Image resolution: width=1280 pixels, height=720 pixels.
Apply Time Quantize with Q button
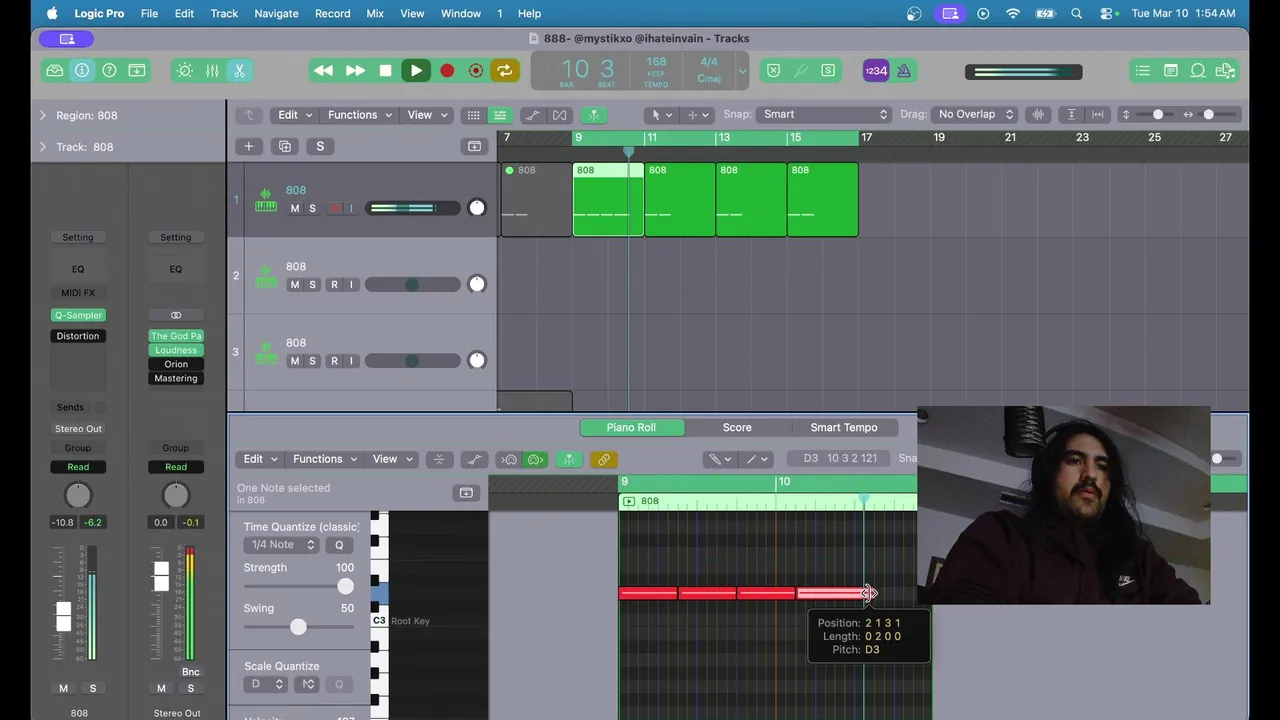tap(339, 545)
